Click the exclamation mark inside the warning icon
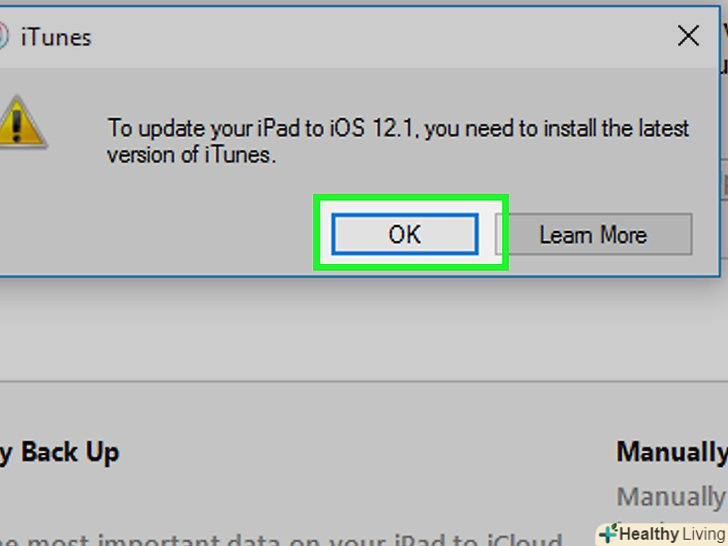 (x=17, y=126)
